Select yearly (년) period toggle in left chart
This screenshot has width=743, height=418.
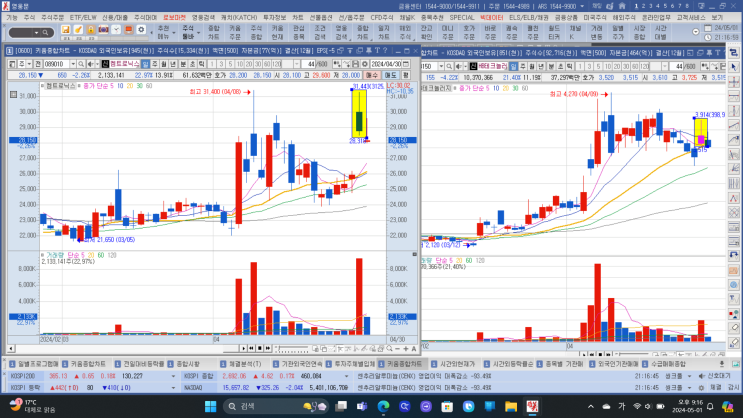click(173, 64)
